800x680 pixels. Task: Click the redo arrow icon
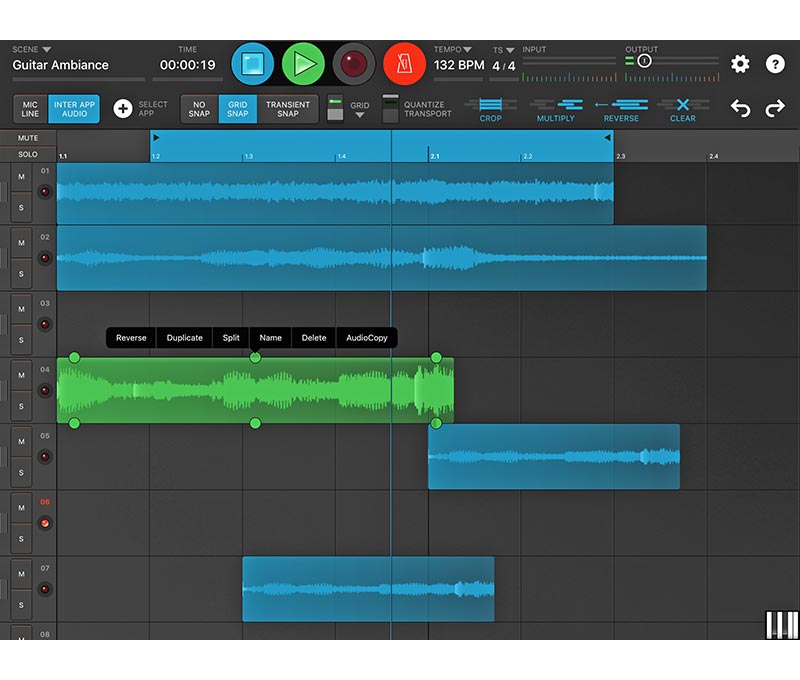pos(775,108)
